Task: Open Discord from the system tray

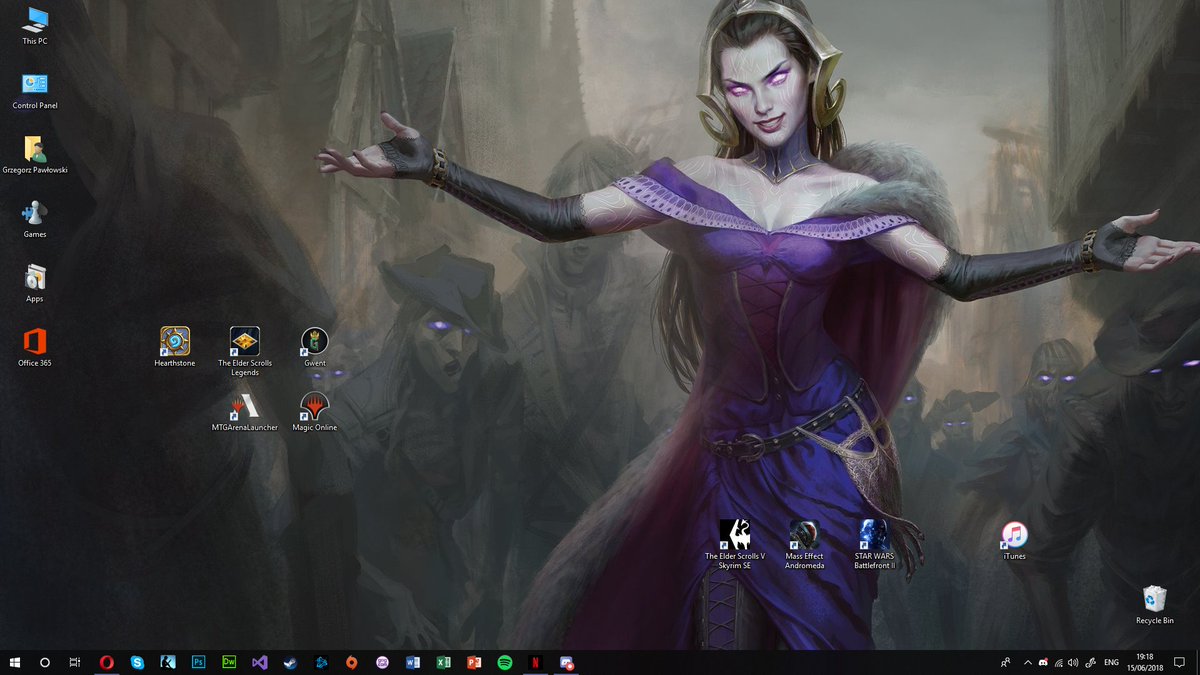Action: click(x=1043, y=662)
